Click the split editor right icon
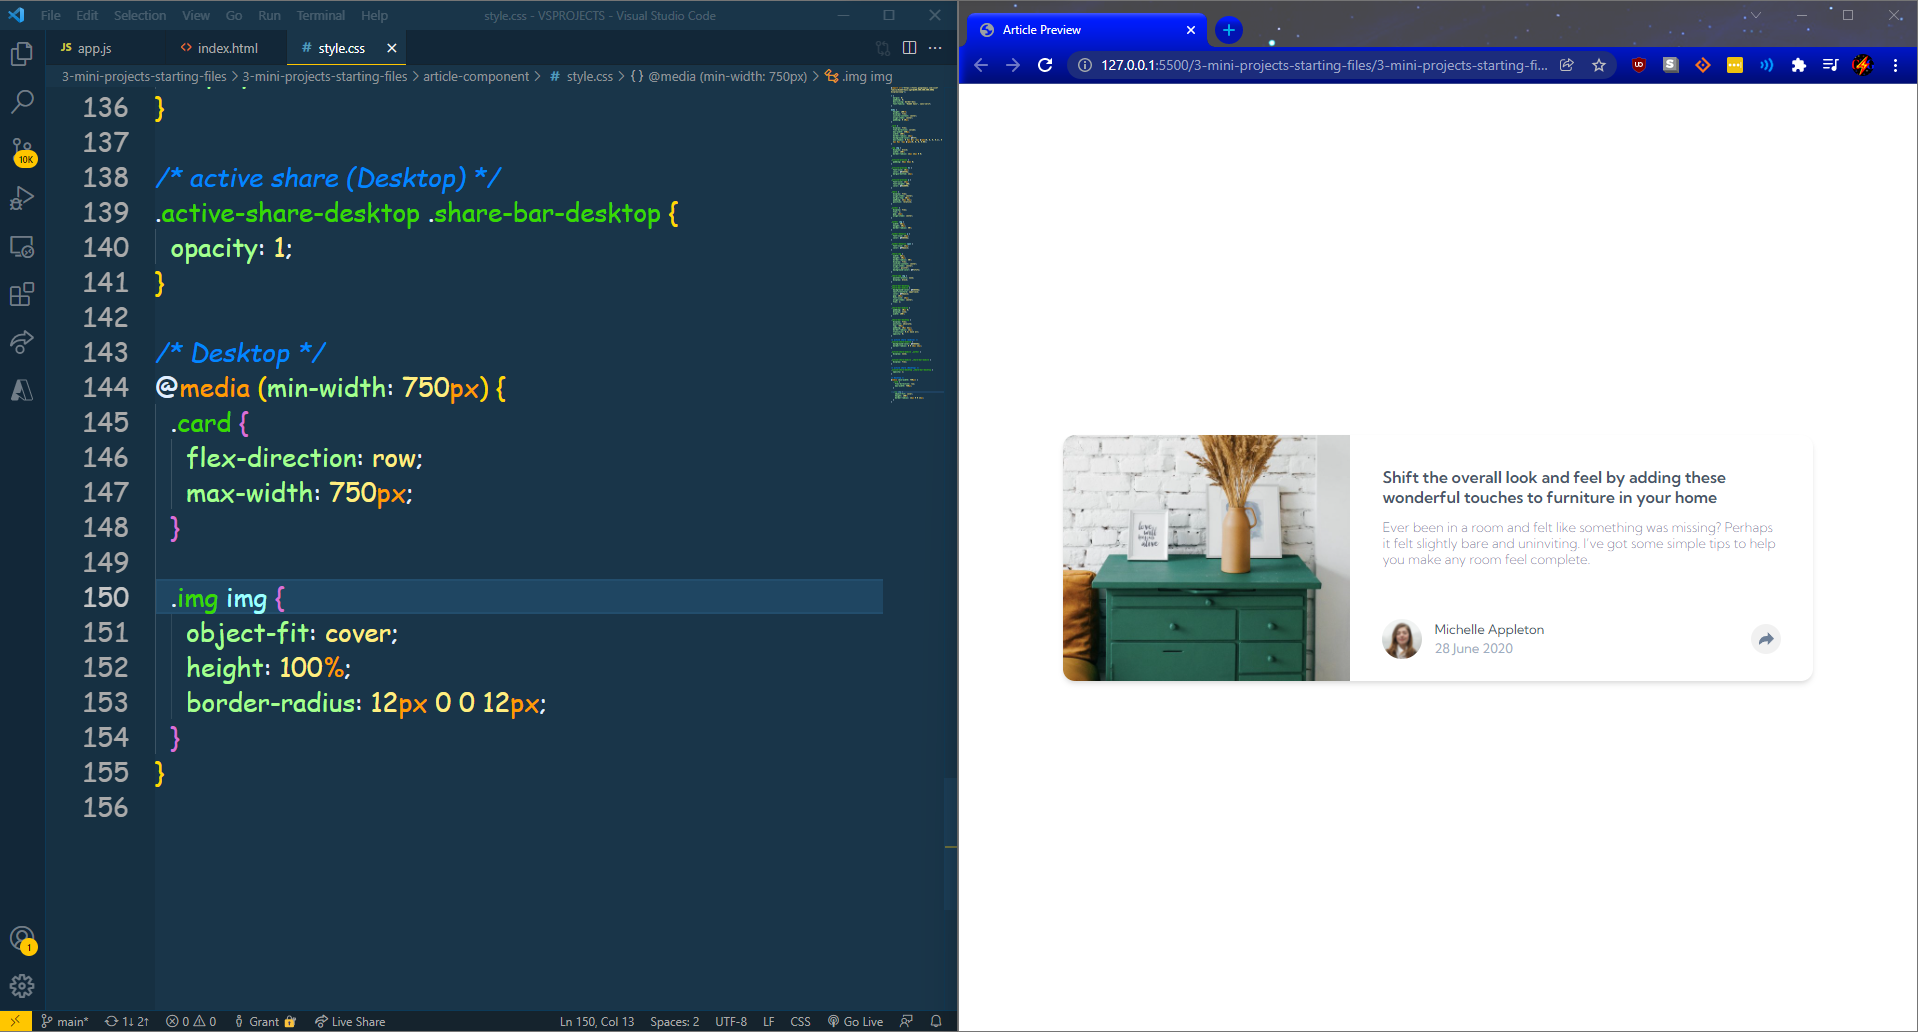This screenshot has height=1032, width=1918. click(x=909, y=48)
